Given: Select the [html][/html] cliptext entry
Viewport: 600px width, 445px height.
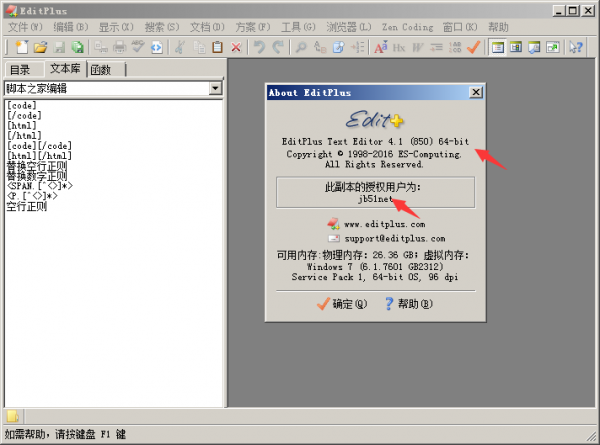Looking at the screenshot, I should 39,156.
